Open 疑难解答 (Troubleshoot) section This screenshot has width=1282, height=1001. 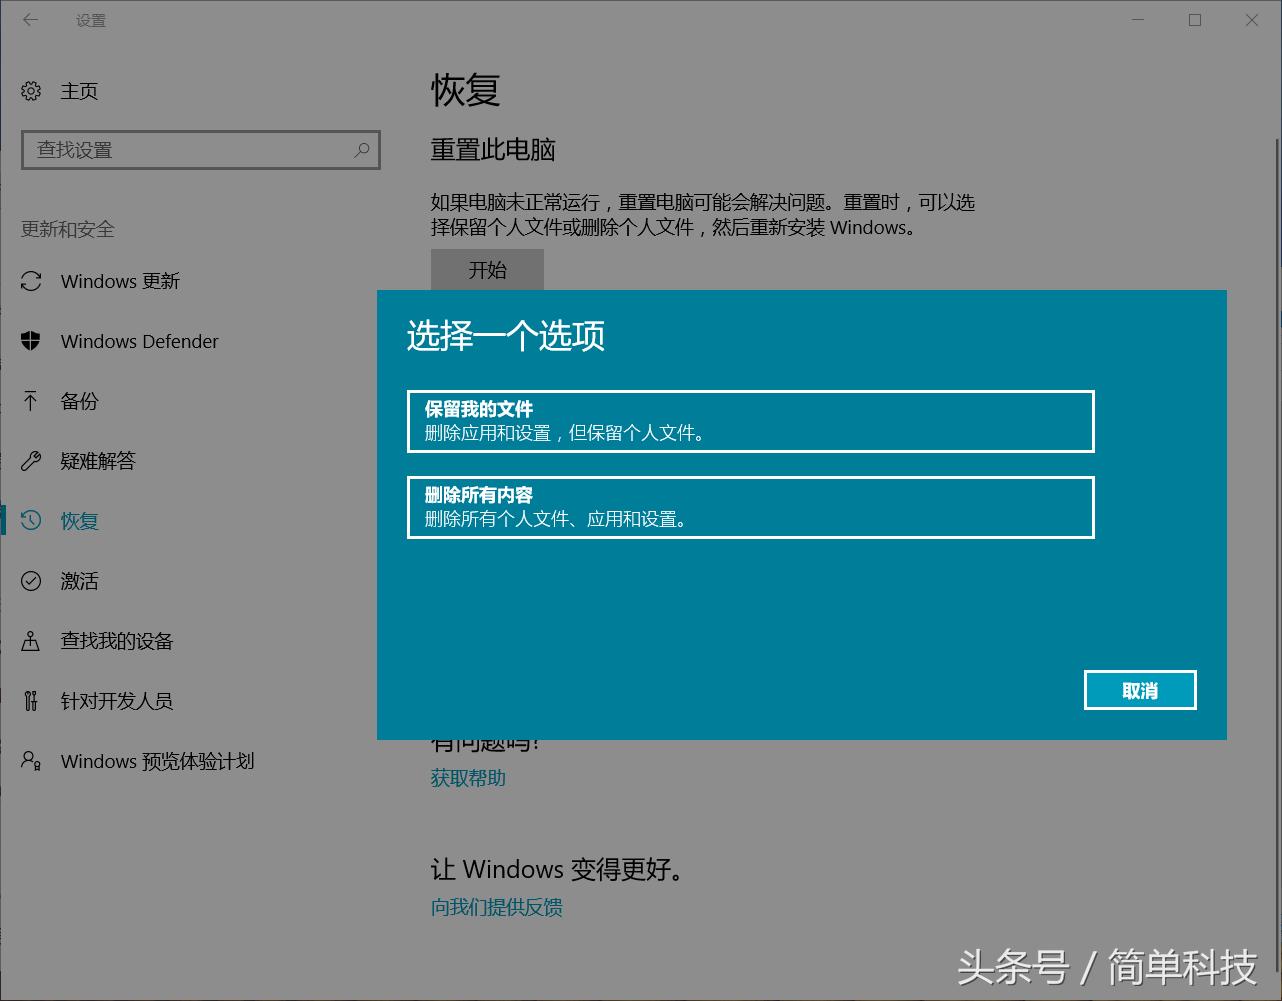32,461
